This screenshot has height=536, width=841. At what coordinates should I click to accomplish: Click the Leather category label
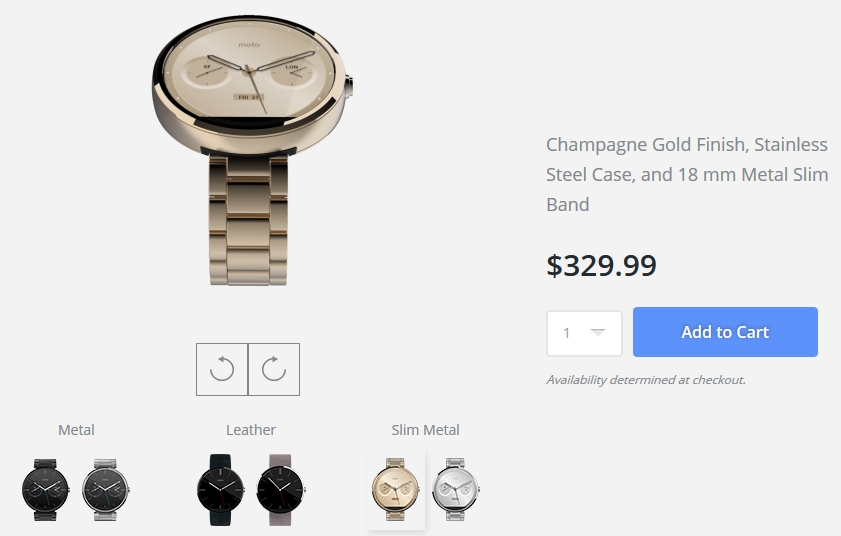pos(250,430)
